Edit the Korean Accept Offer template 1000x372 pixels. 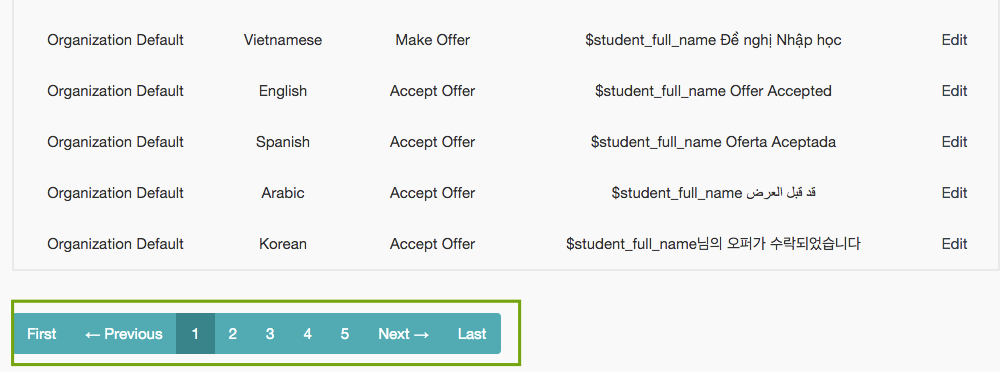coord(954,244)
